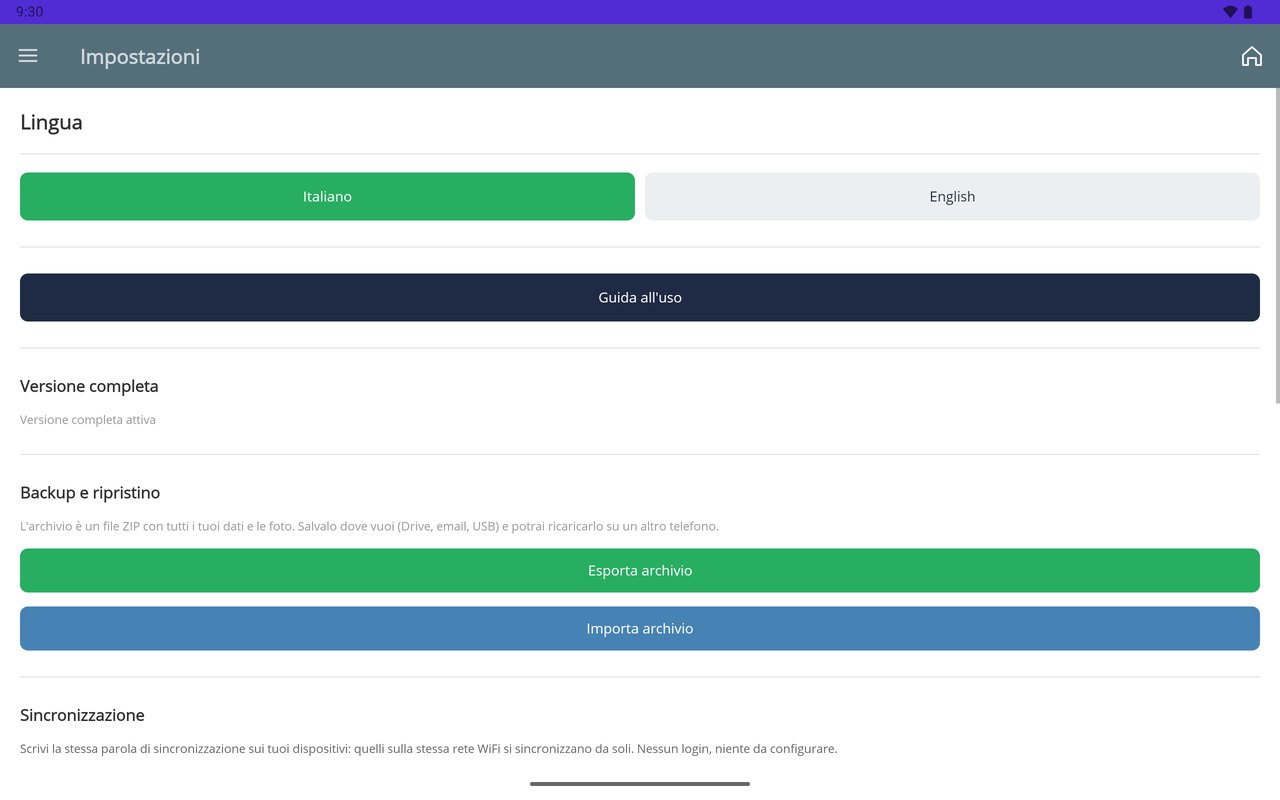Image resolution: width=1280 pixels, height=800 pixels.
Task: Click the Lingua section heading
Action: 51,123
